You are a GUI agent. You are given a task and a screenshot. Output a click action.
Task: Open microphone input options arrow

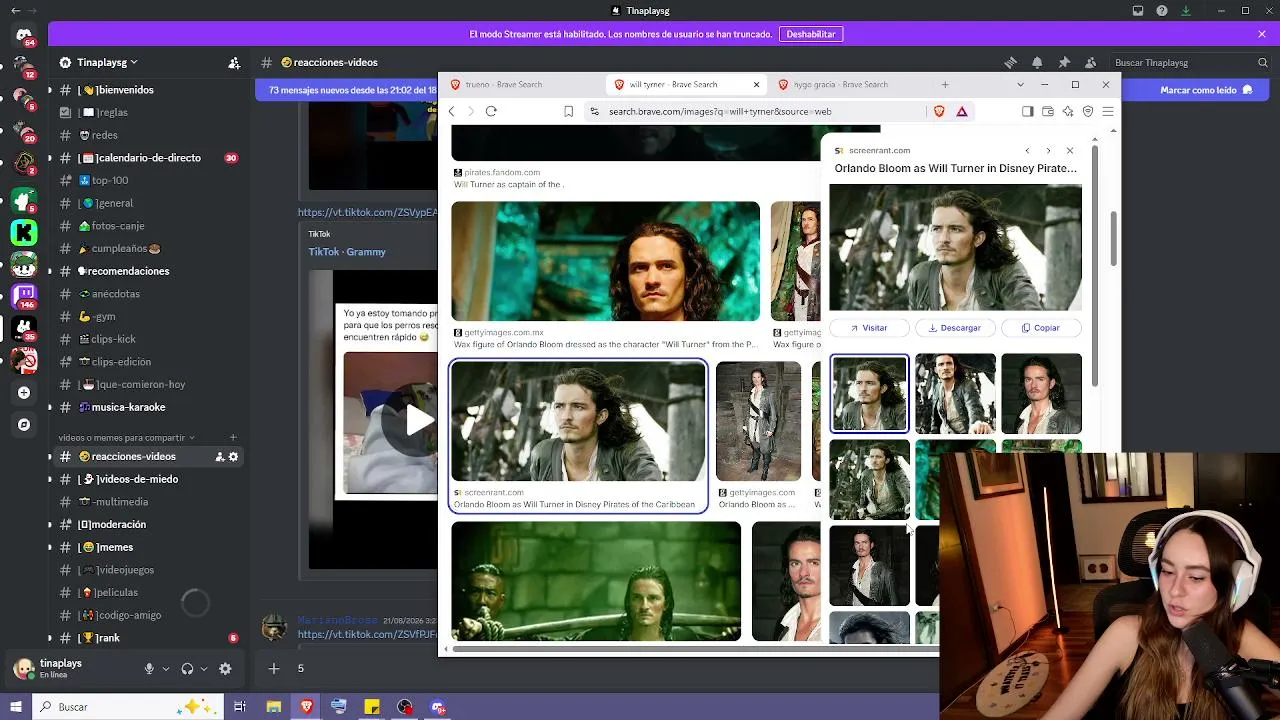click(x=166, y=669)
